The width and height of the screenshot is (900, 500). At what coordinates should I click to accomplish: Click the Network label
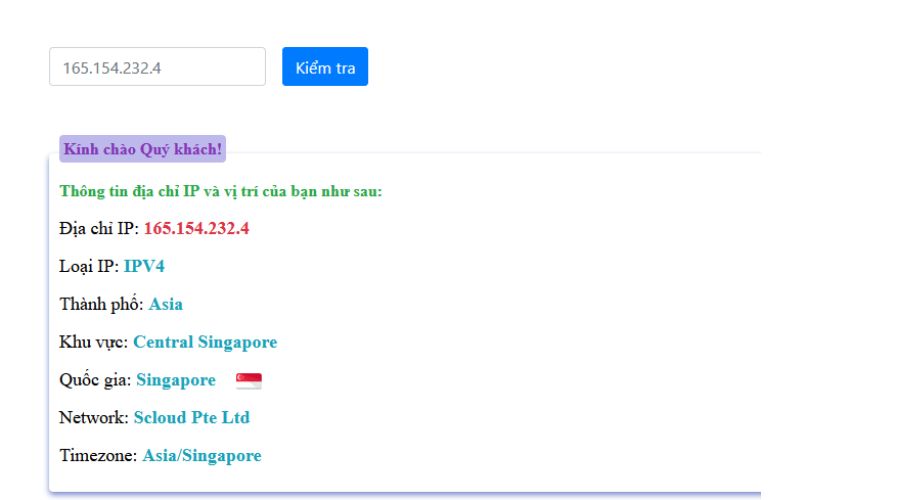(94, 417)
